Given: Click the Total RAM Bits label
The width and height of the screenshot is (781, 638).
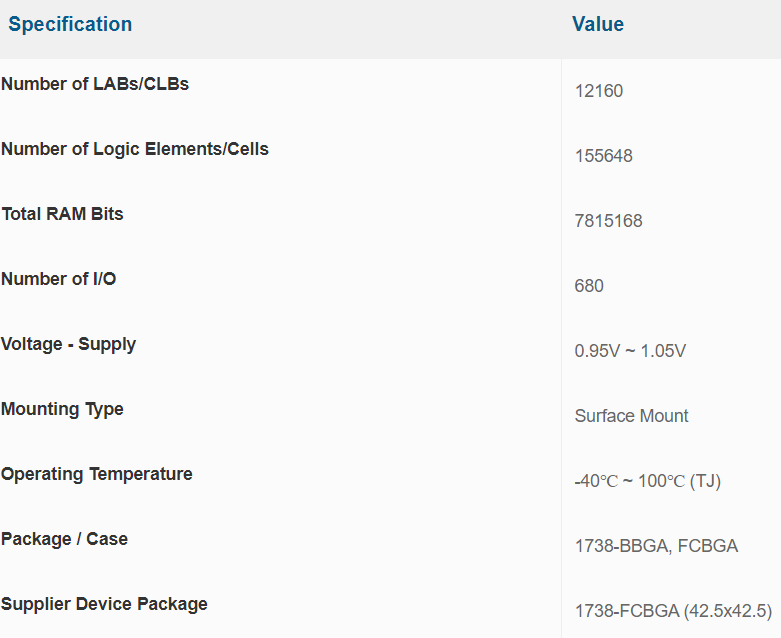Looking at the screenshot, I should [63, 214].
